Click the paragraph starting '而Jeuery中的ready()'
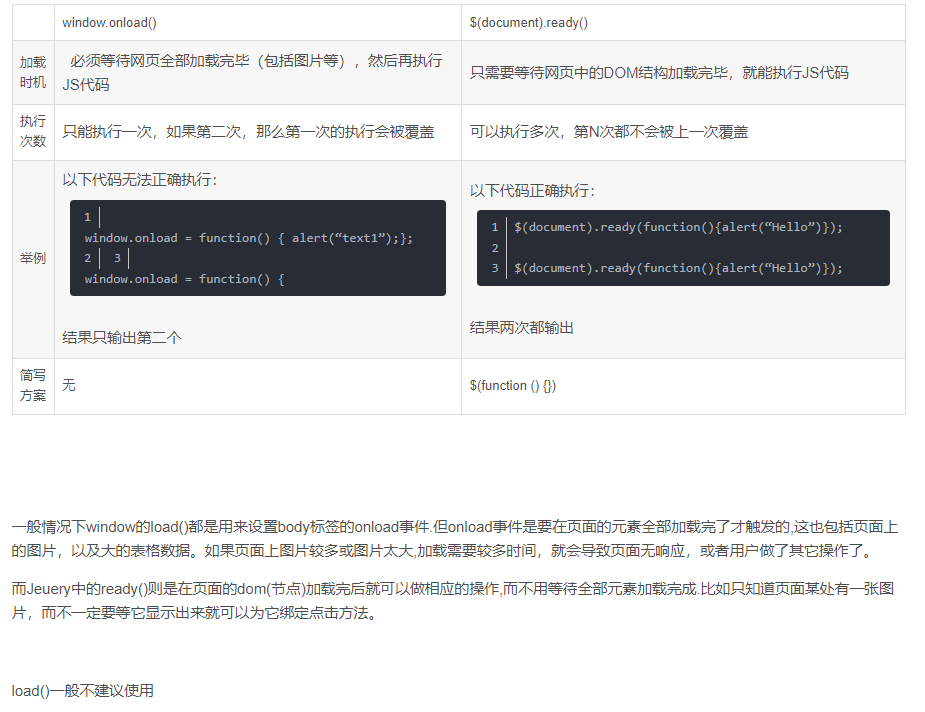Screen dimensions: 925x712 (453, 601)
